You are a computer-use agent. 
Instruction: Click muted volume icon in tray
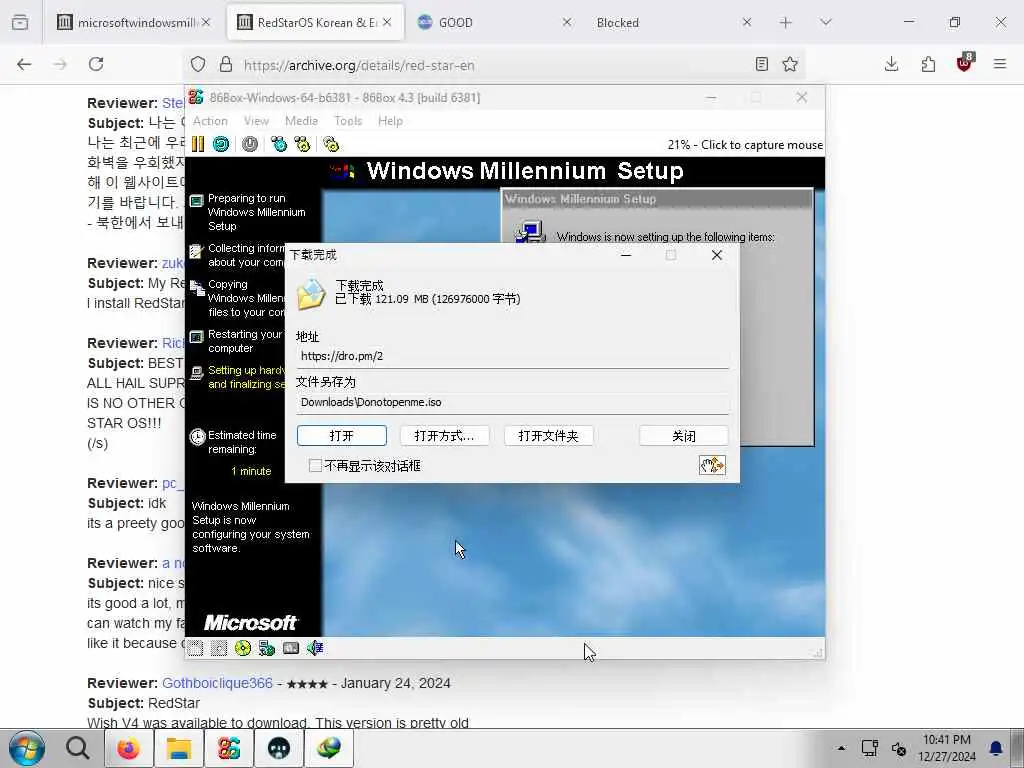(899, 748)
